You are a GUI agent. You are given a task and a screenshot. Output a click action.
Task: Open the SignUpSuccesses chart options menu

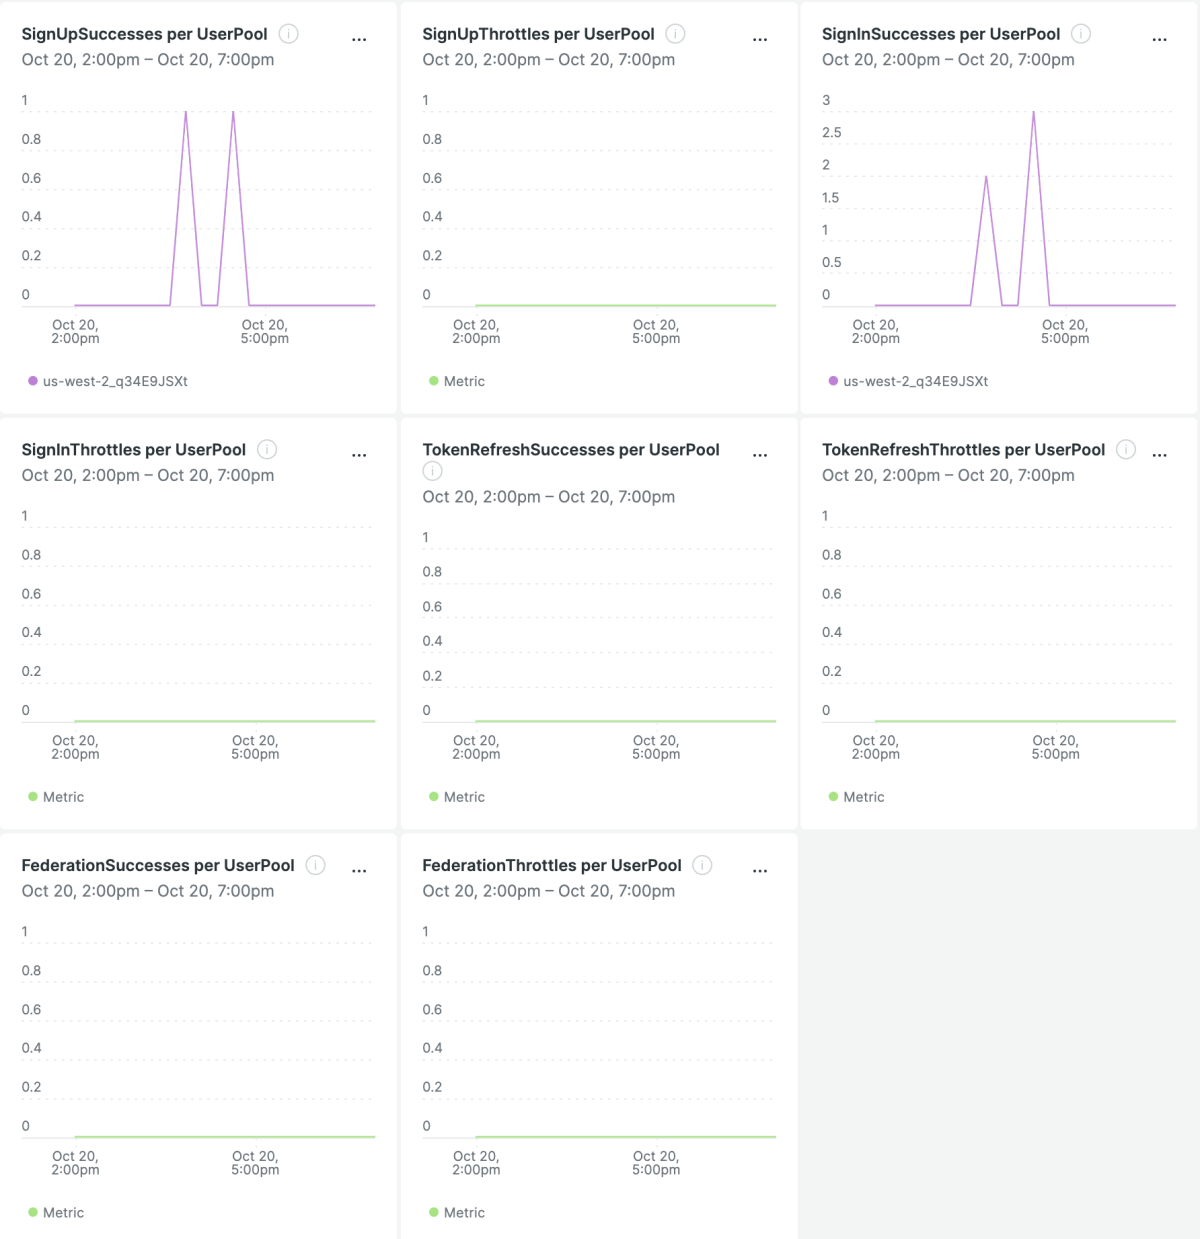359,40
